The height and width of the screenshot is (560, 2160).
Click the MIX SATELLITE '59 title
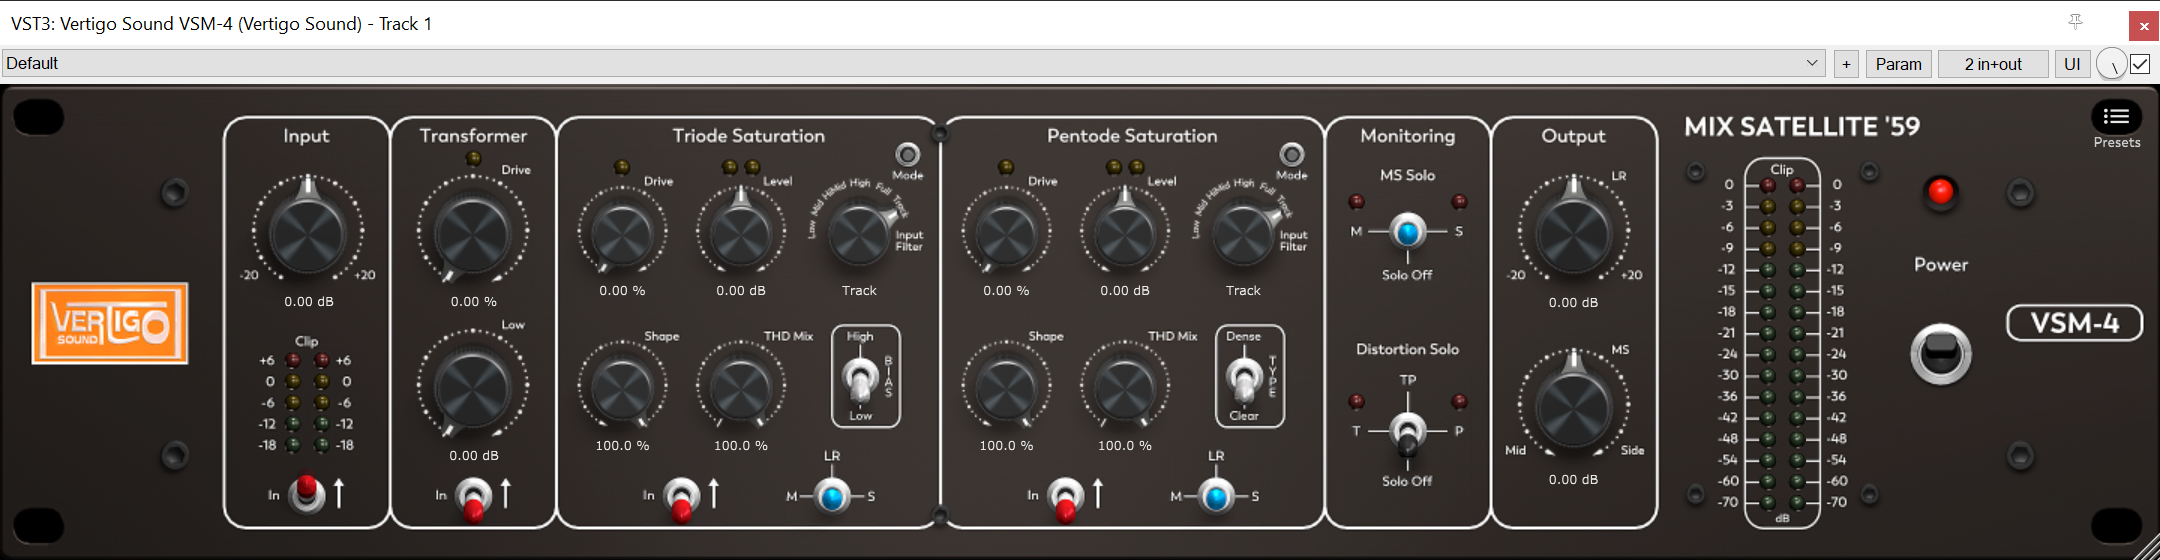1802,127
